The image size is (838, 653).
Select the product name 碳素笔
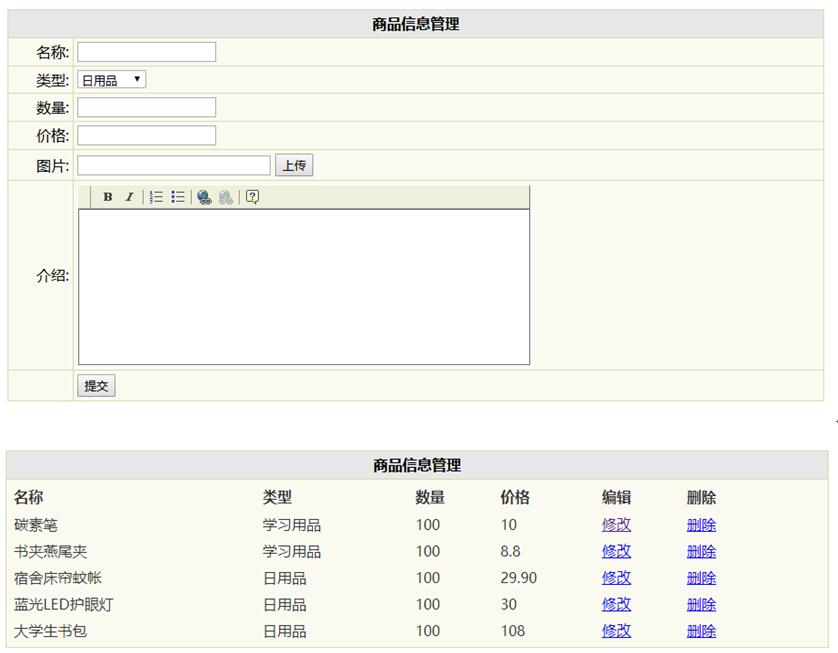(x=36, y=525)
